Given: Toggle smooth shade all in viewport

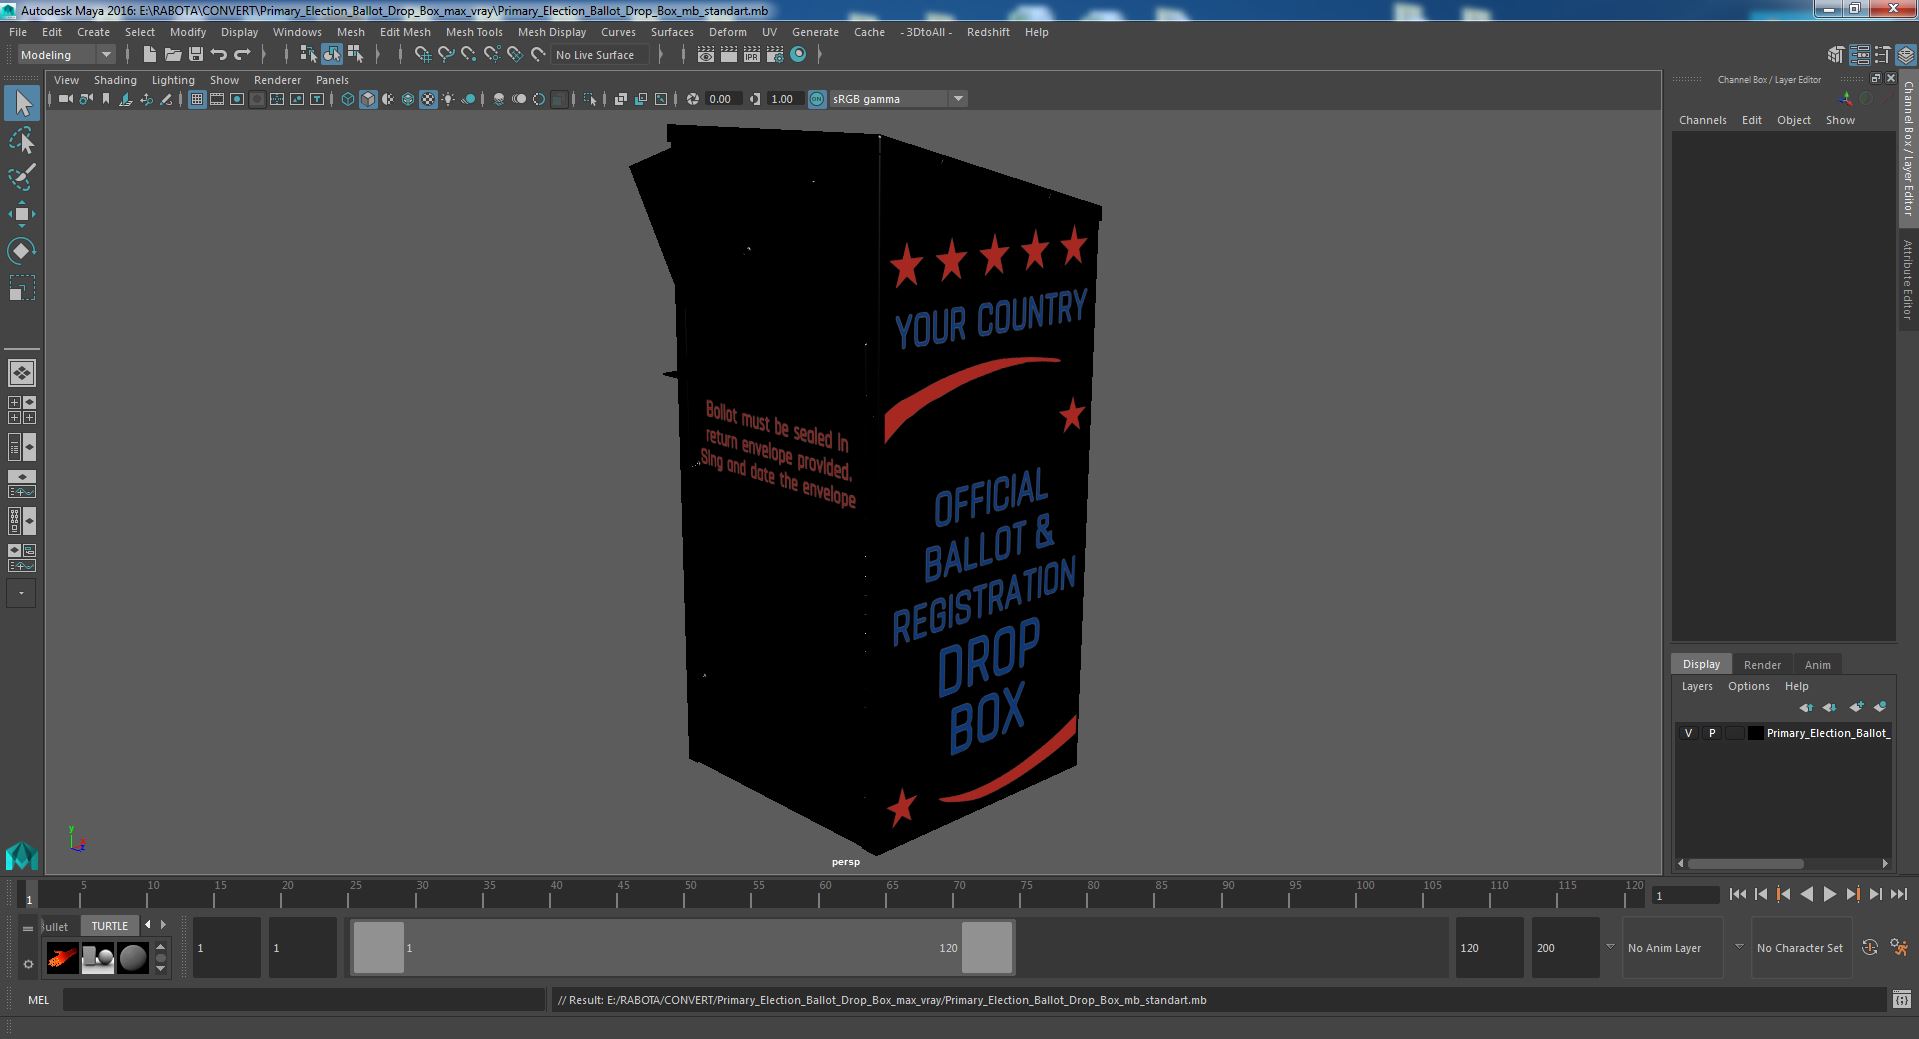Looking at the screenshot, I should (368, 99).
